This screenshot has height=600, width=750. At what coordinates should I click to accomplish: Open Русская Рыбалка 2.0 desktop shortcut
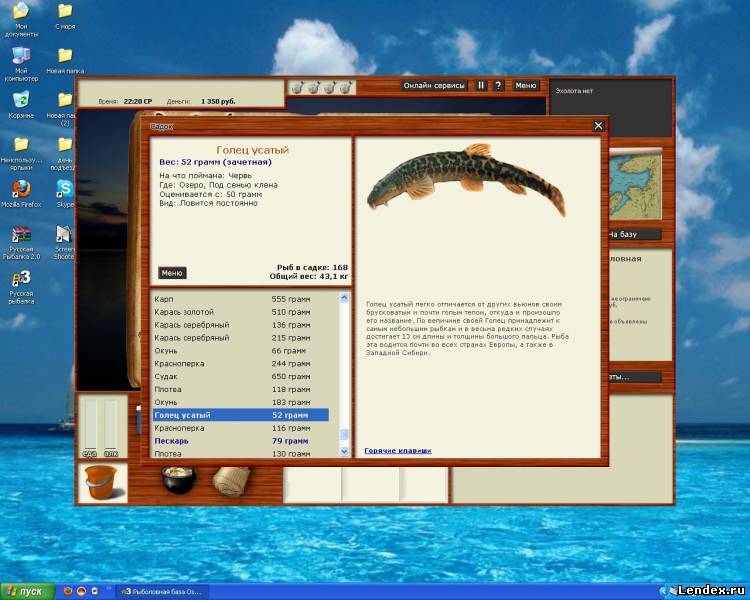21,244
